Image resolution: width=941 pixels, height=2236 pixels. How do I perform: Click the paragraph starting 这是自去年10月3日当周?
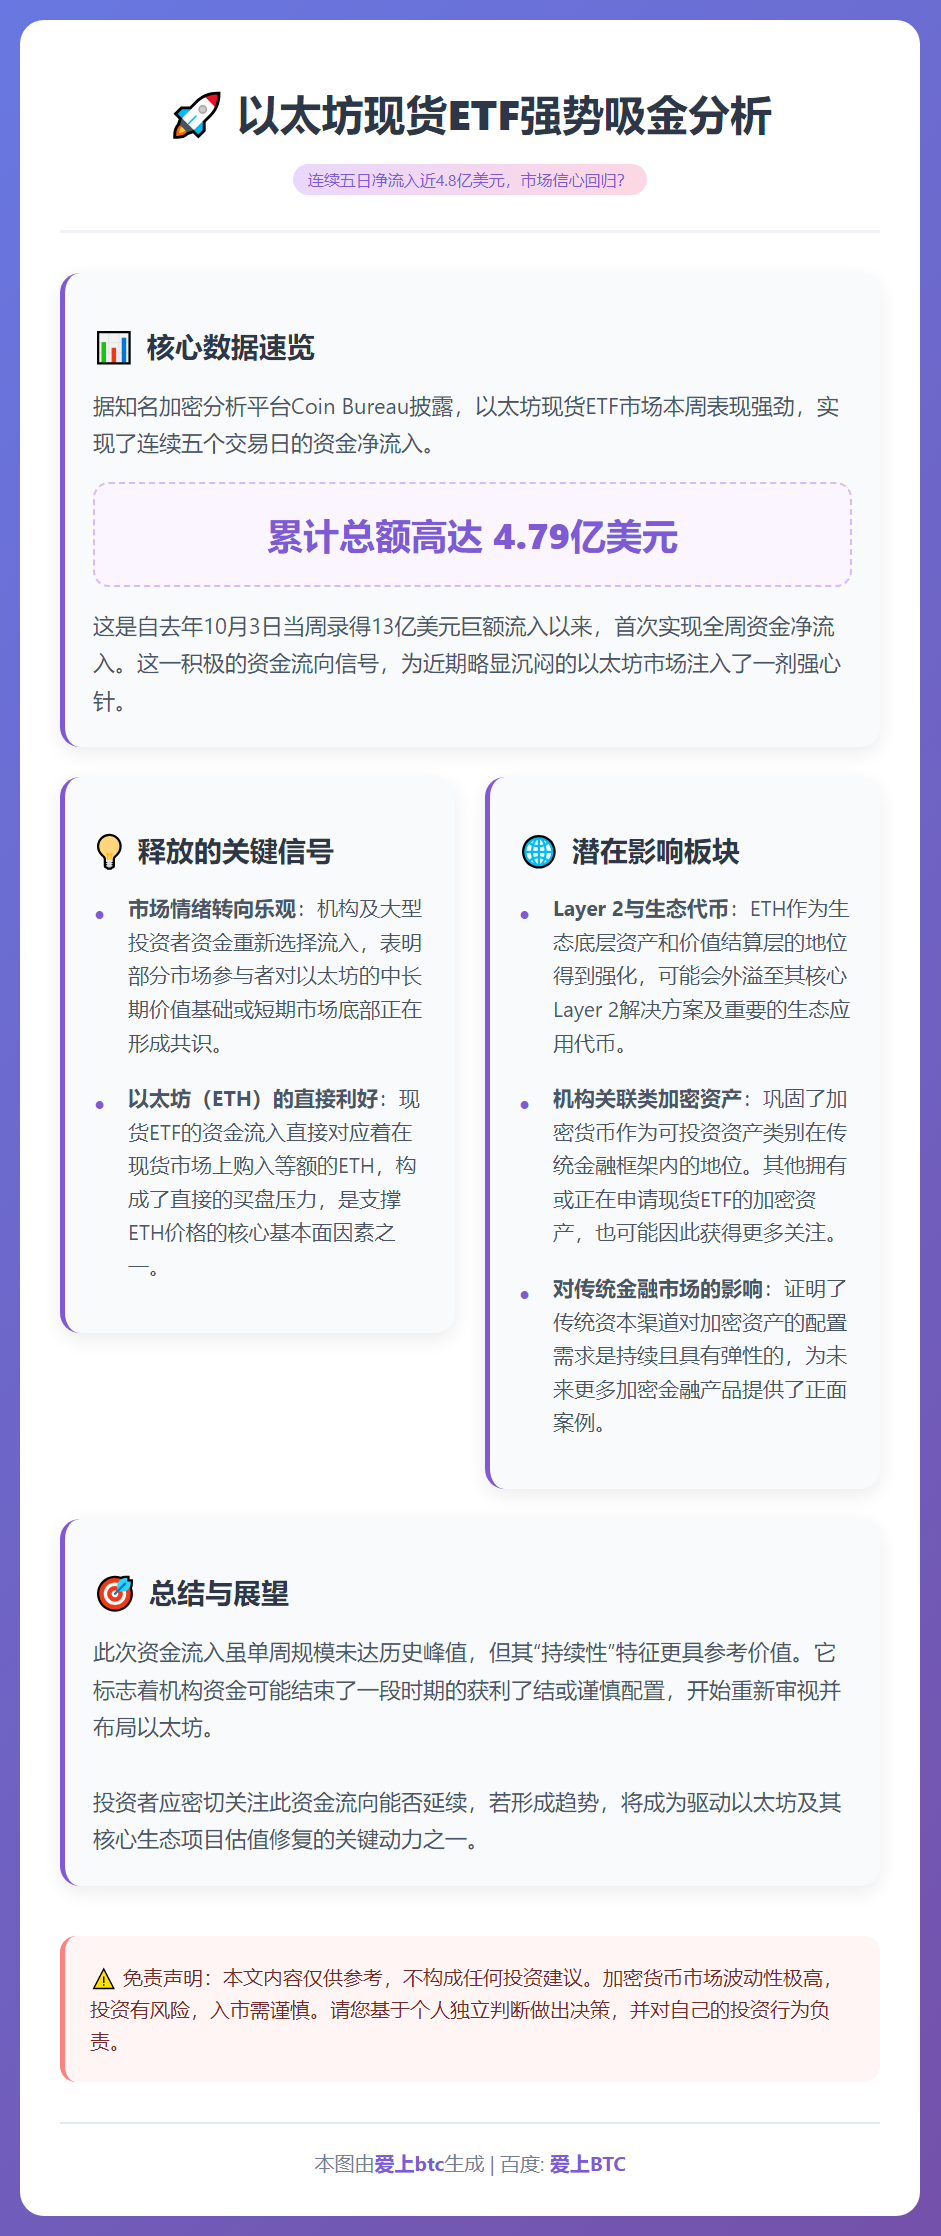click(x=467, y=664)
